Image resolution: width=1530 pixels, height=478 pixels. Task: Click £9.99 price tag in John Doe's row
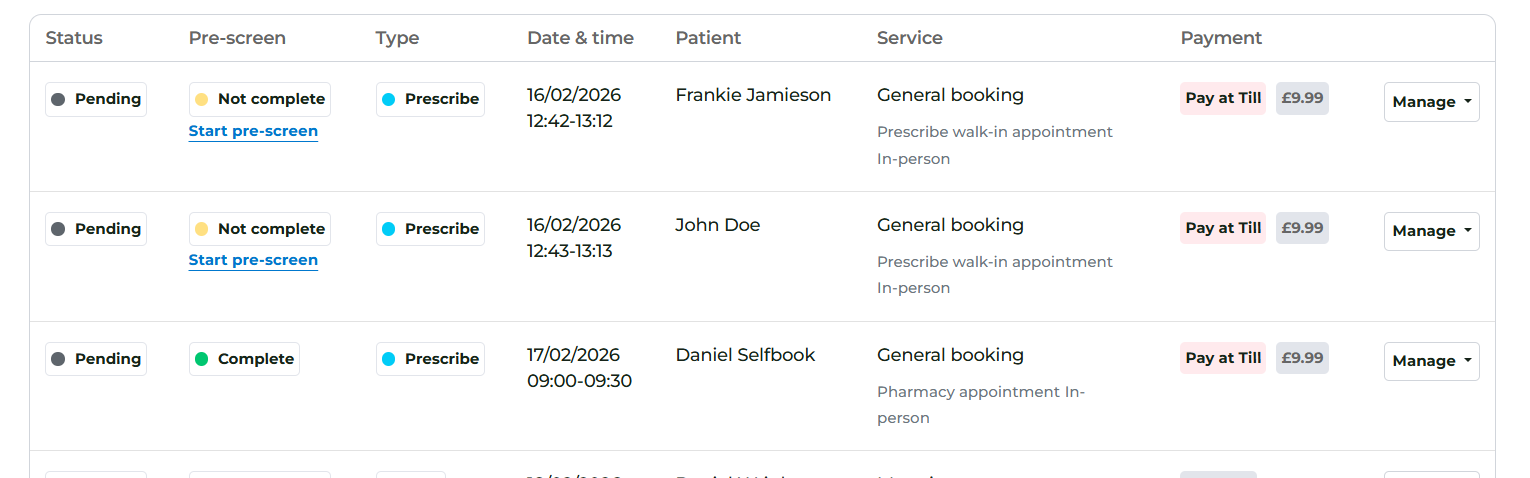pos(1302,228)
